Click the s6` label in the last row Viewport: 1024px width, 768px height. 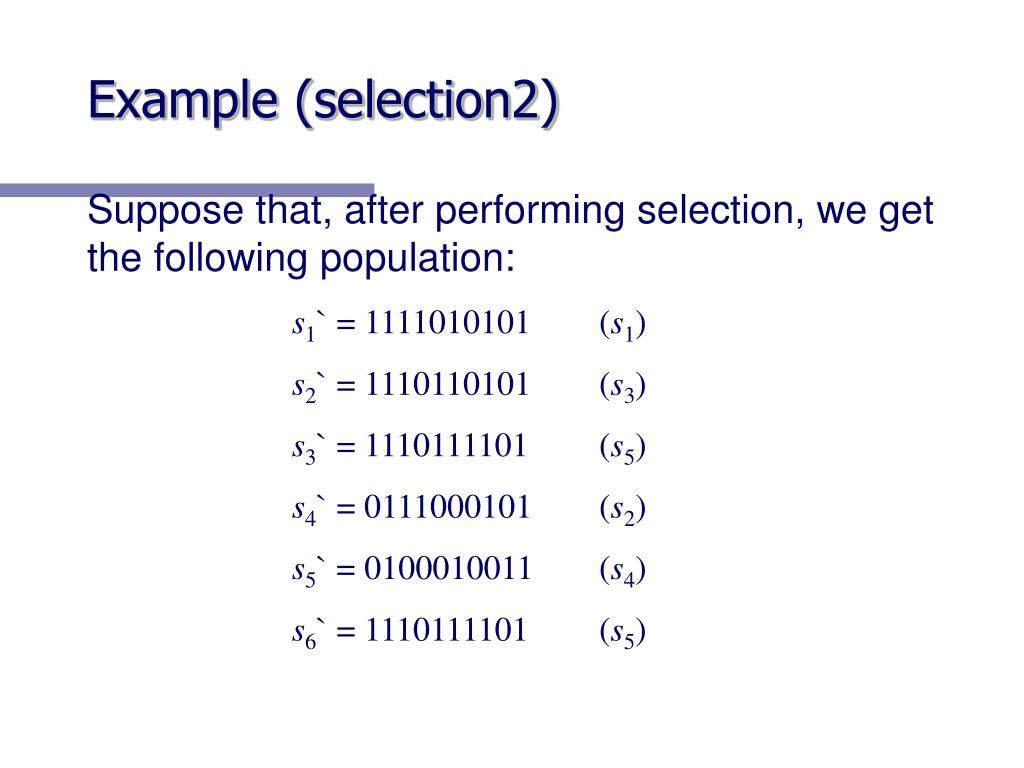click(x=308, y=632)
